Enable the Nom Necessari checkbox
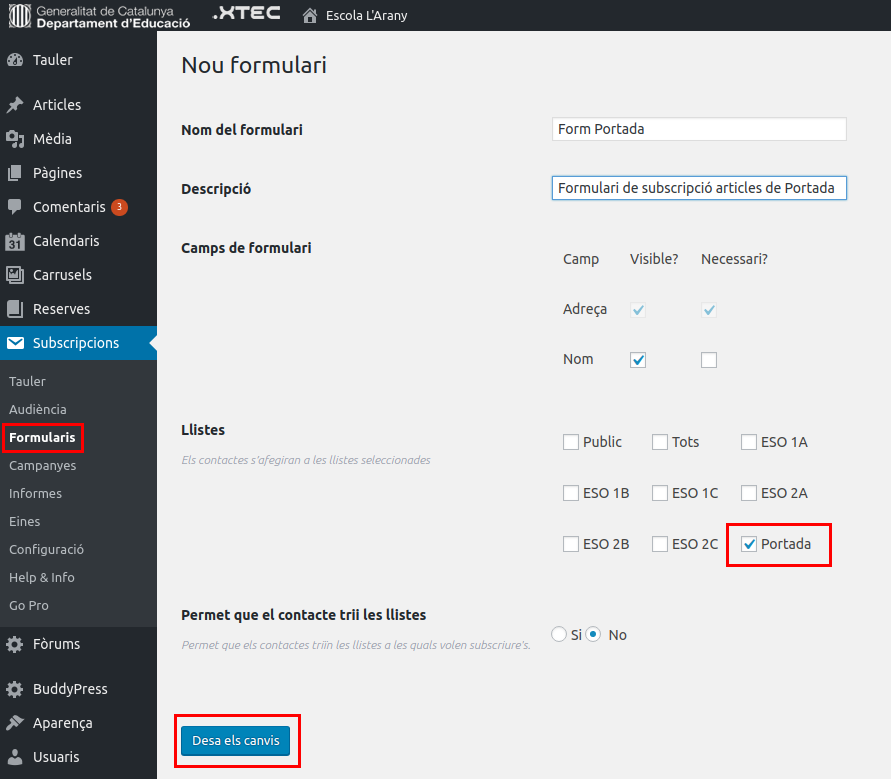 (x=709, y=360)
